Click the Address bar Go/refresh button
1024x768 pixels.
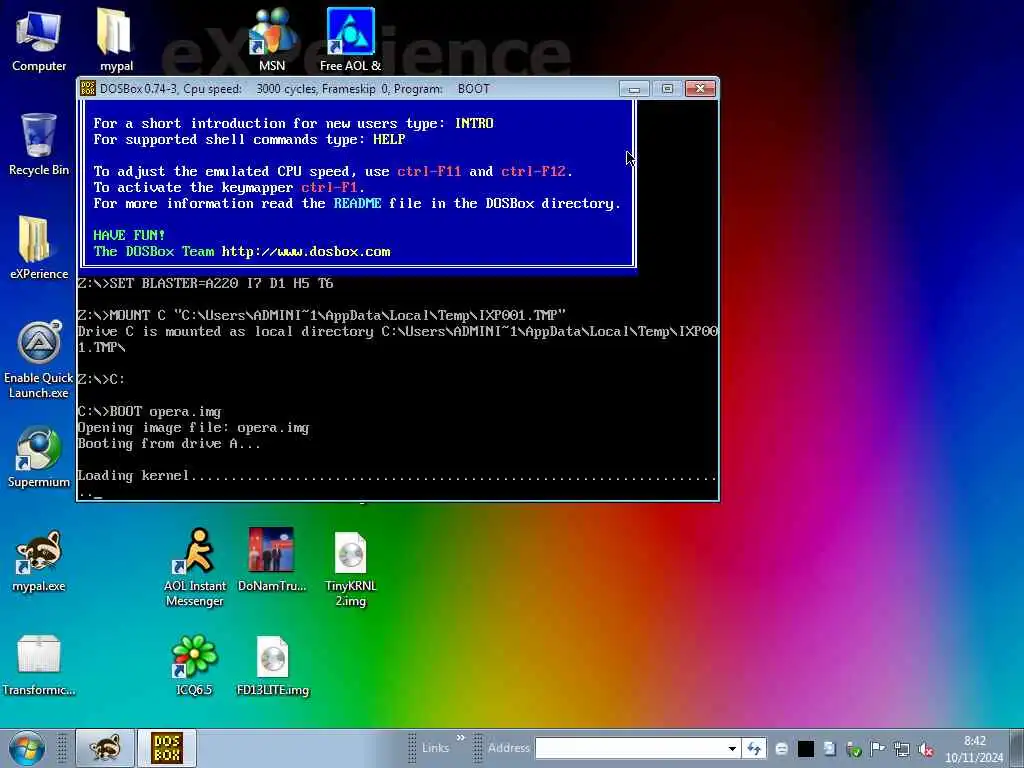754,748
